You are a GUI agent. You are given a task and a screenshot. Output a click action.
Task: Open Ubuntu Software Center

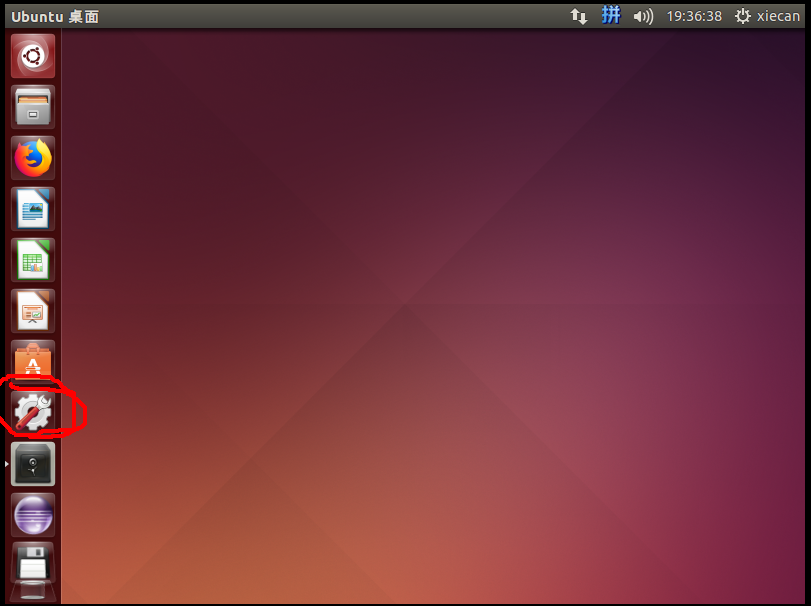(x=33, y=360)
